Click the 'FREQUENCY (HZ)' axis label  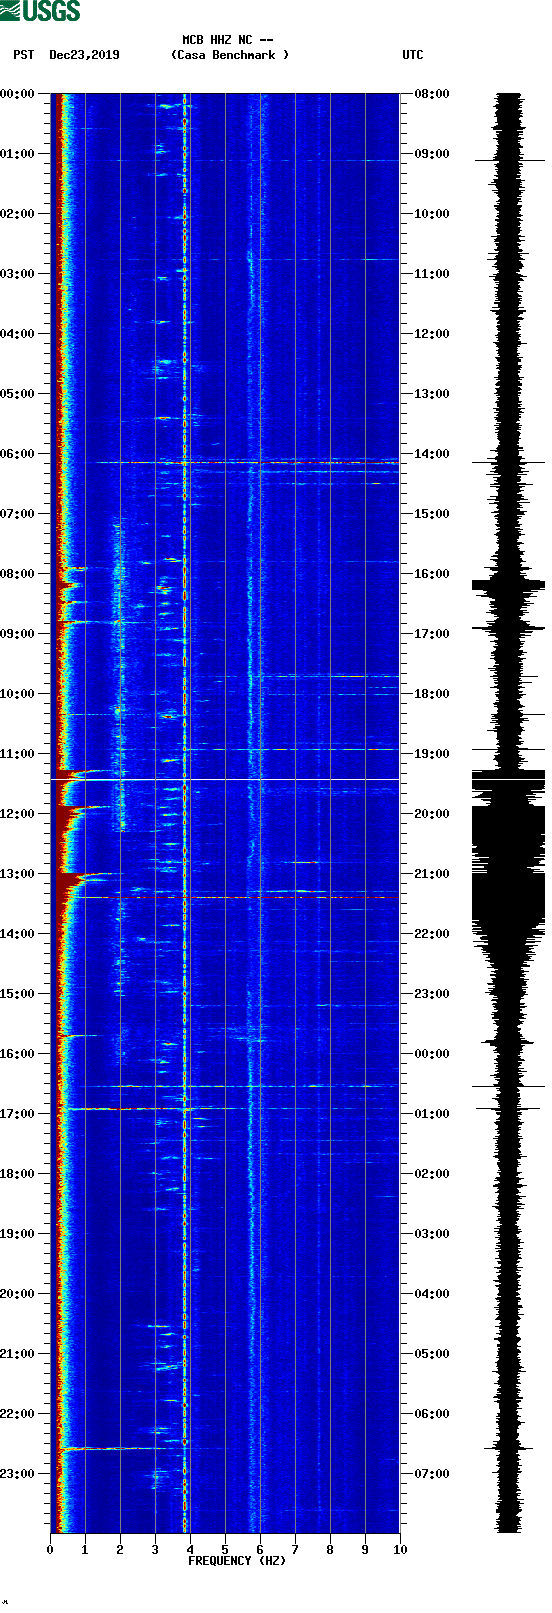tap(237, 1560)
